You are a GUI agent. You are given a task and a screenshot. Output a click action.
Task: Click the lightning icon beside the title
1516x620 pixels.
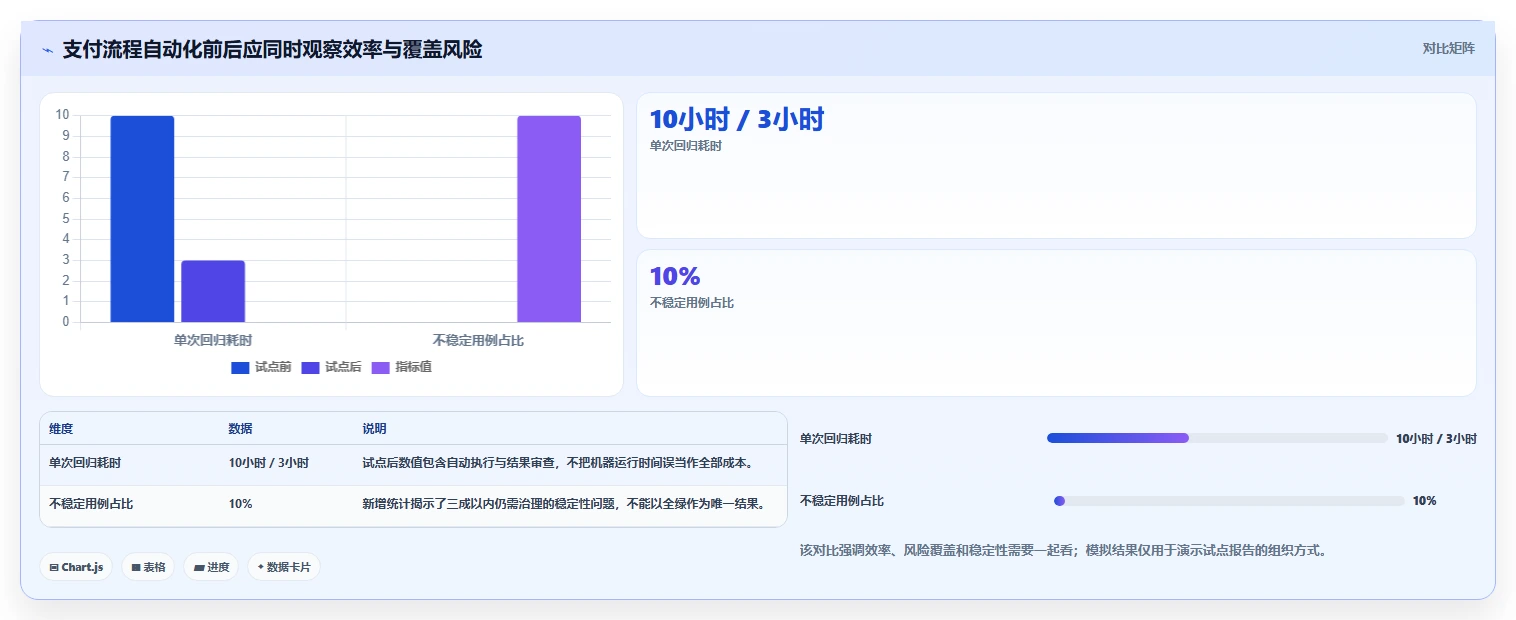pyautogui.click(x=48, y=50)
